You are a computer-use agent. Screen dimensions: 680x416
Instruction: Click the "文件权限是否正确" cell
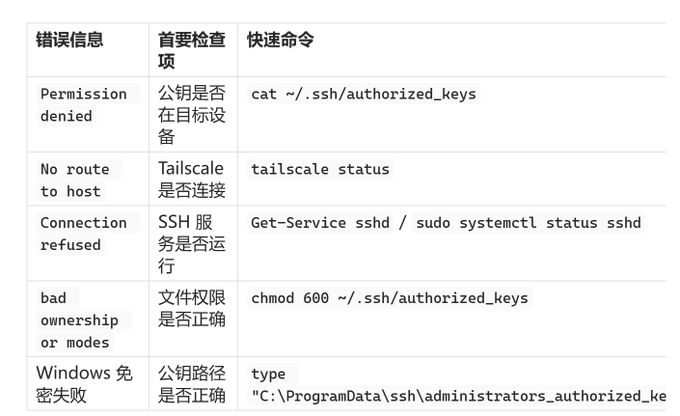pyautogui.click(x=192, y=308)
